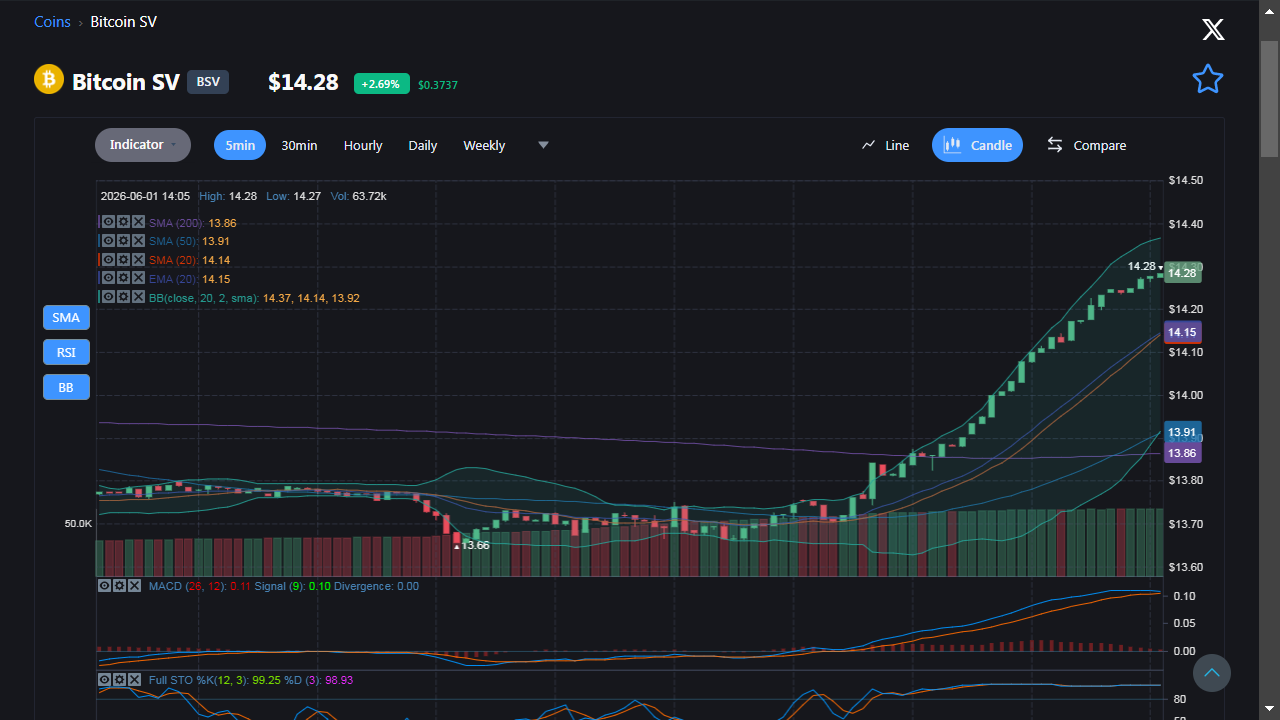Open settings gear for Bollinger Bands
Viewport: 1280px width, 720px height.
[122, 297]
